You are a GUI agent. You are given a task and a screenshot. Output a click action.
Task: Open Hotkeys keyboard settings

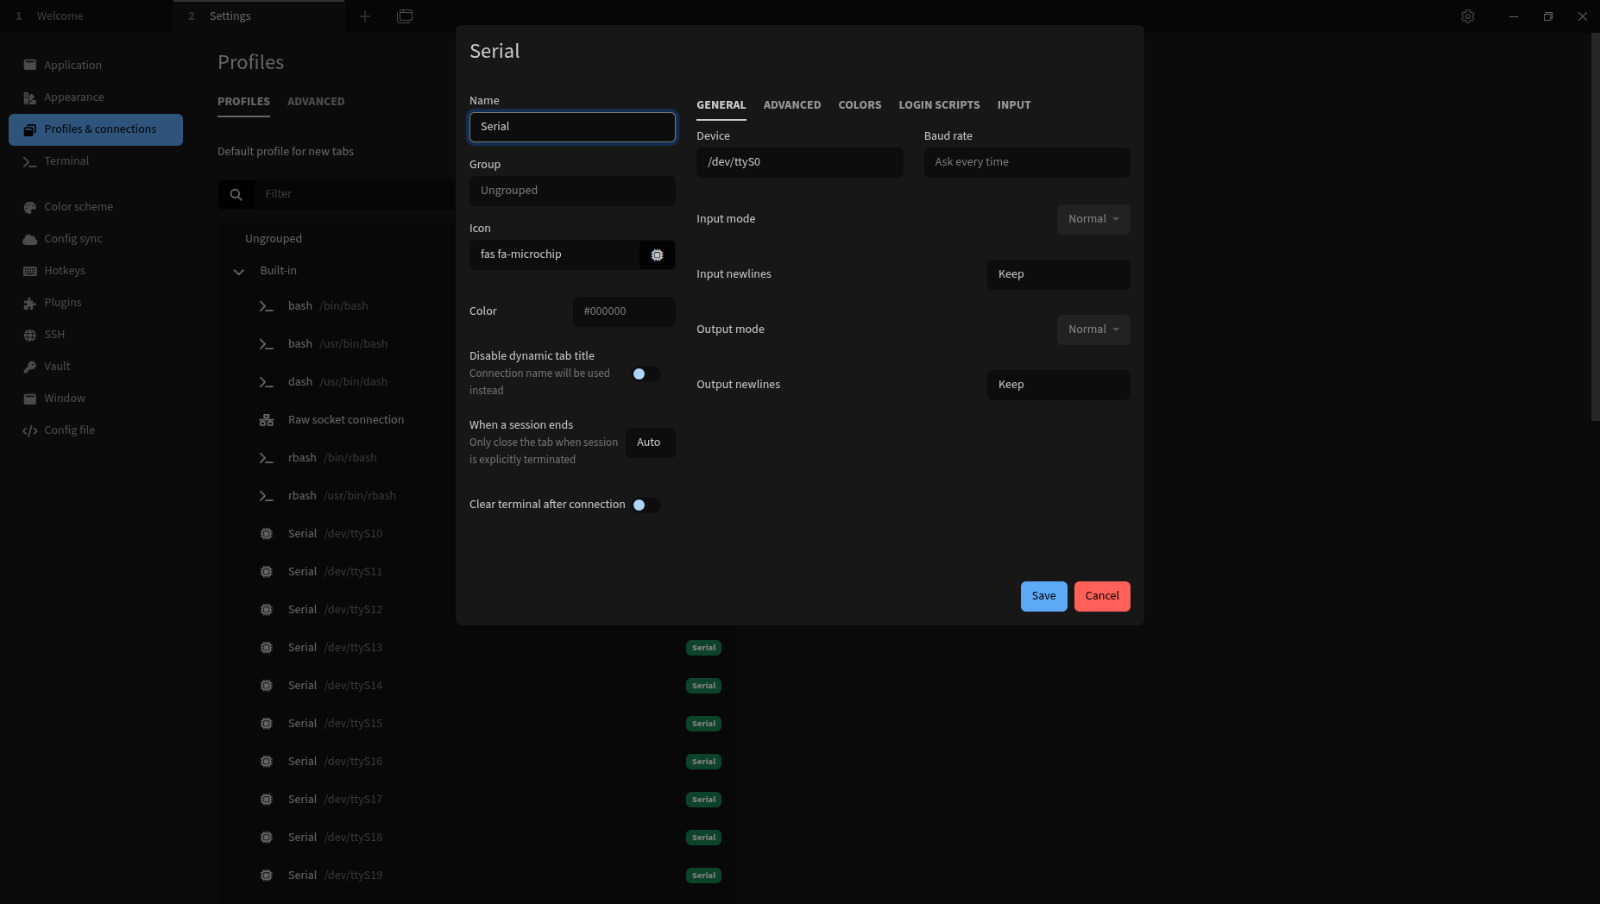click(x=64, y=271)
